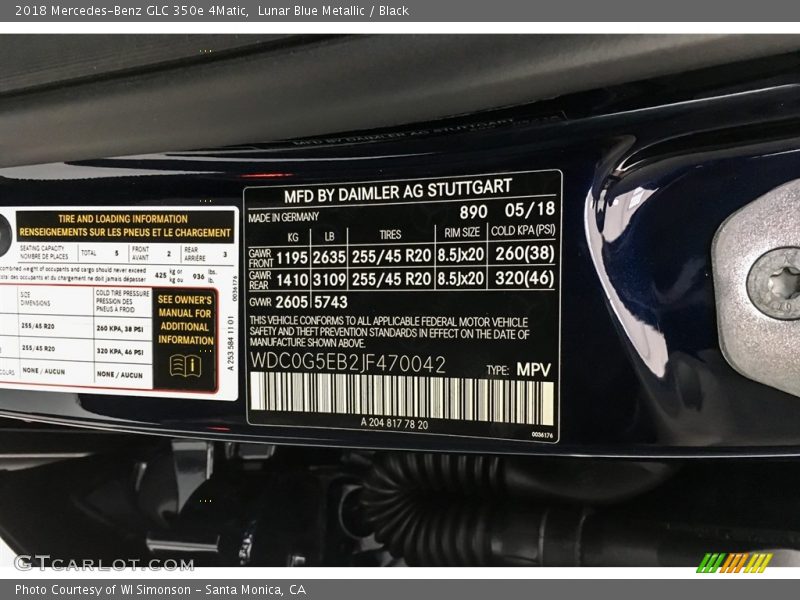Click GAWR front KG value 1195
The height and width of the screenshot is (600, 800).
(292, 258)
